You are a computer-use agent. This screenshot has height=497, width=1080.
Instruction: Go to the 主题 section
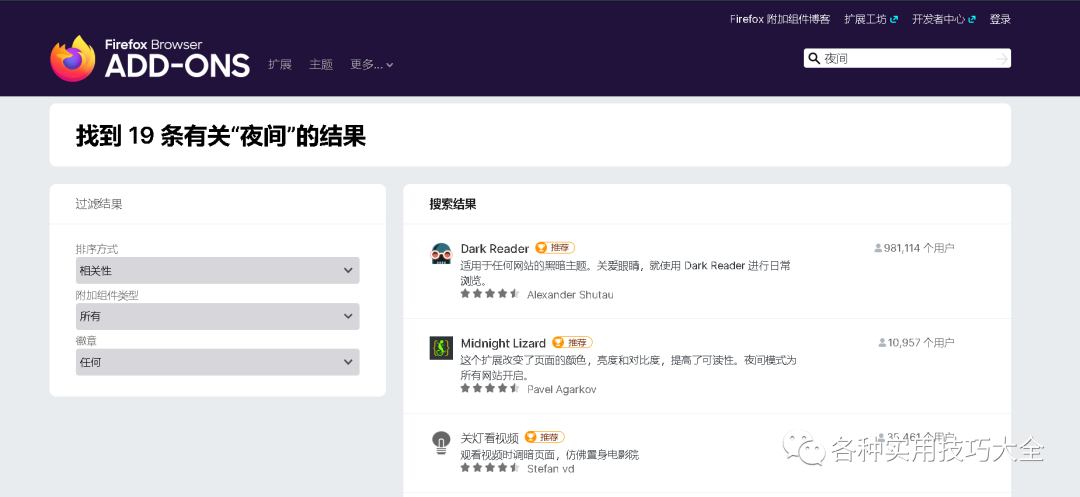[x=321, y=65]
